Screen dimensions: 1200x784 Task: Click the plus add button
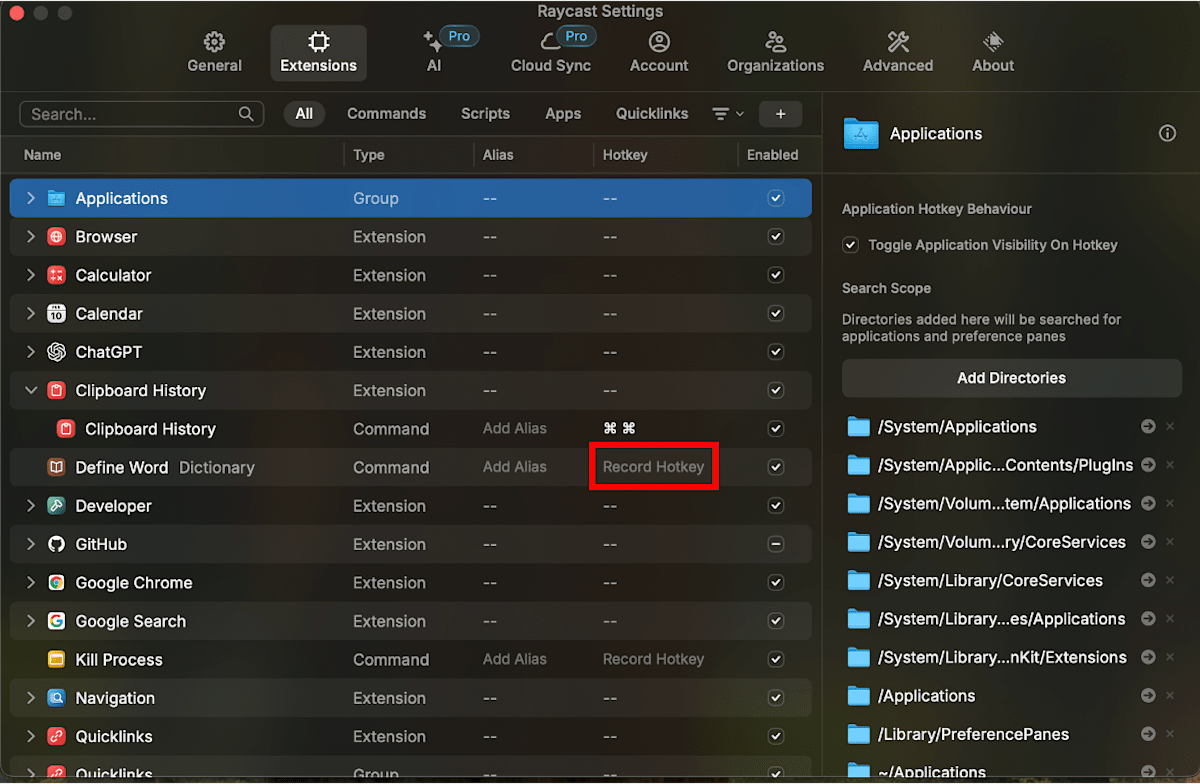coord(780,114)
